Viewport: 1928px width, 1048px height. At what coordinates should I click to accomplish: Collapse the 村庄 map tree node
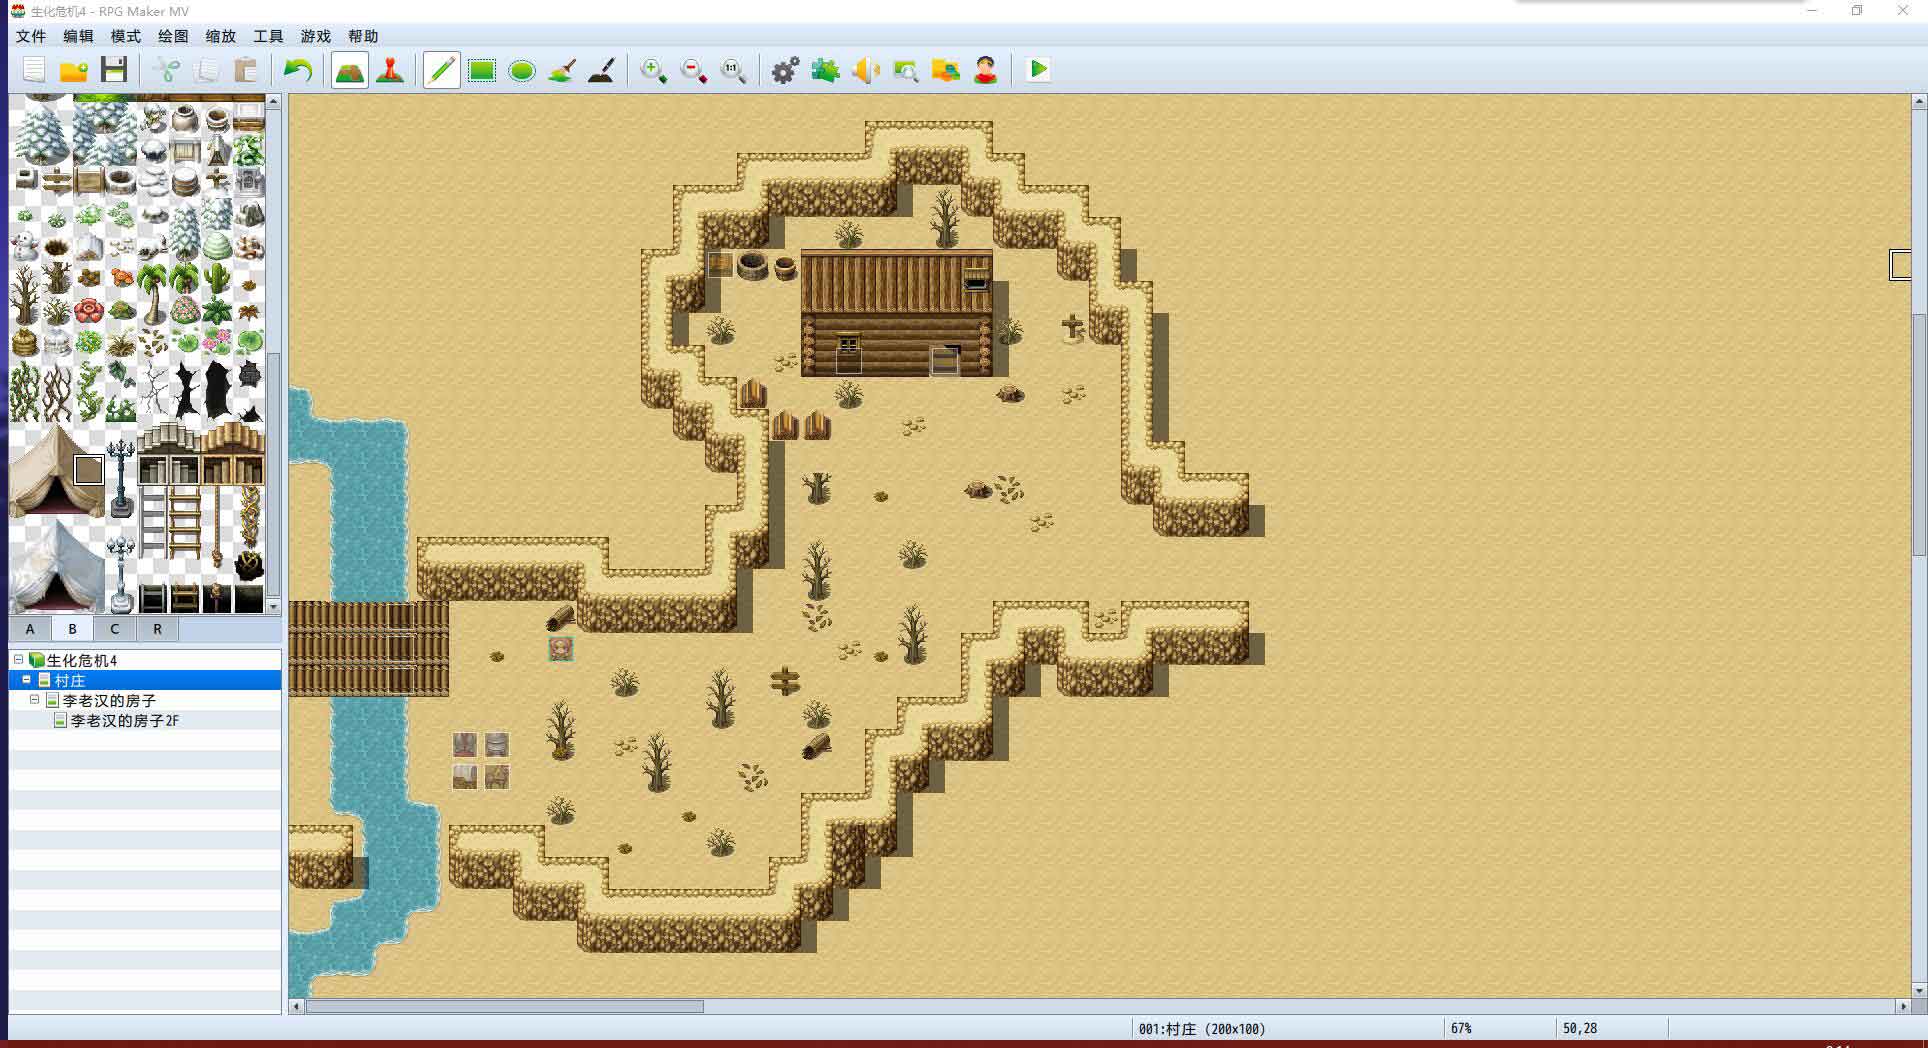(x=27, y=680)
